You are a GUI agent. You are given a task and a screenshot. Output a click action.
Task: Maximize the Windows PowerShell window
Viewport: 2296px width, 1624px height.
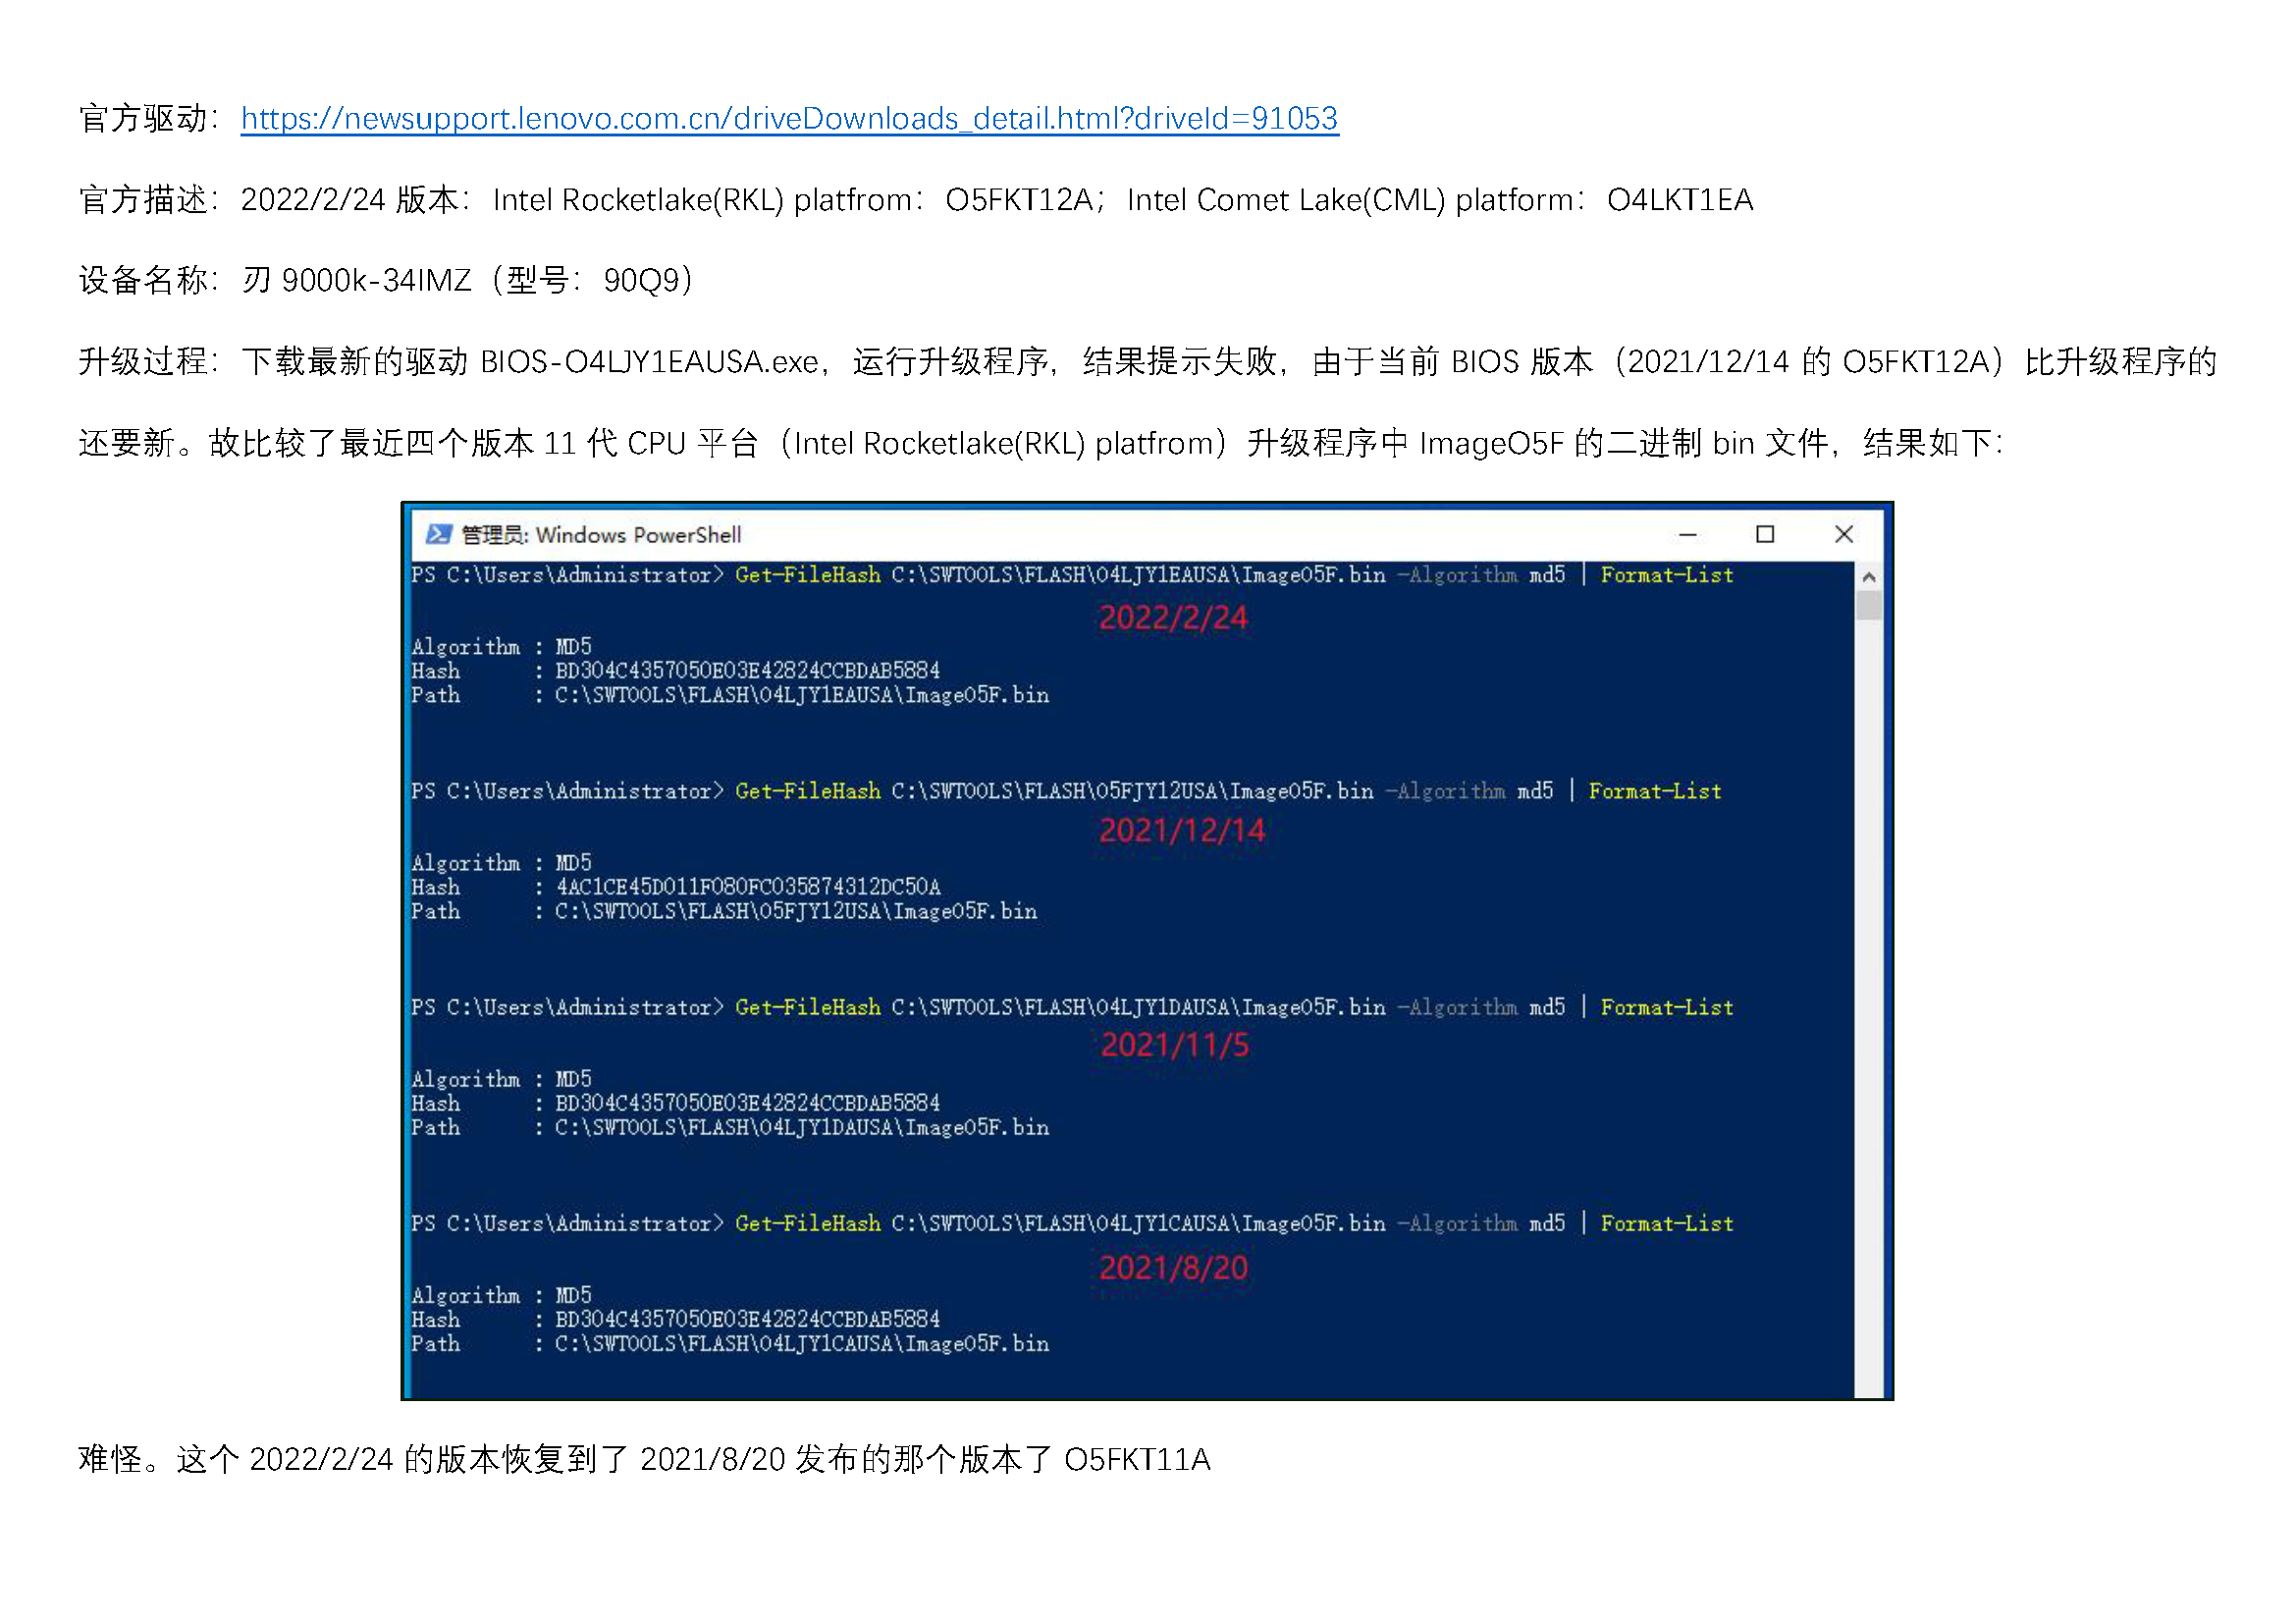pyautogui.click(x=1765, y=534)
